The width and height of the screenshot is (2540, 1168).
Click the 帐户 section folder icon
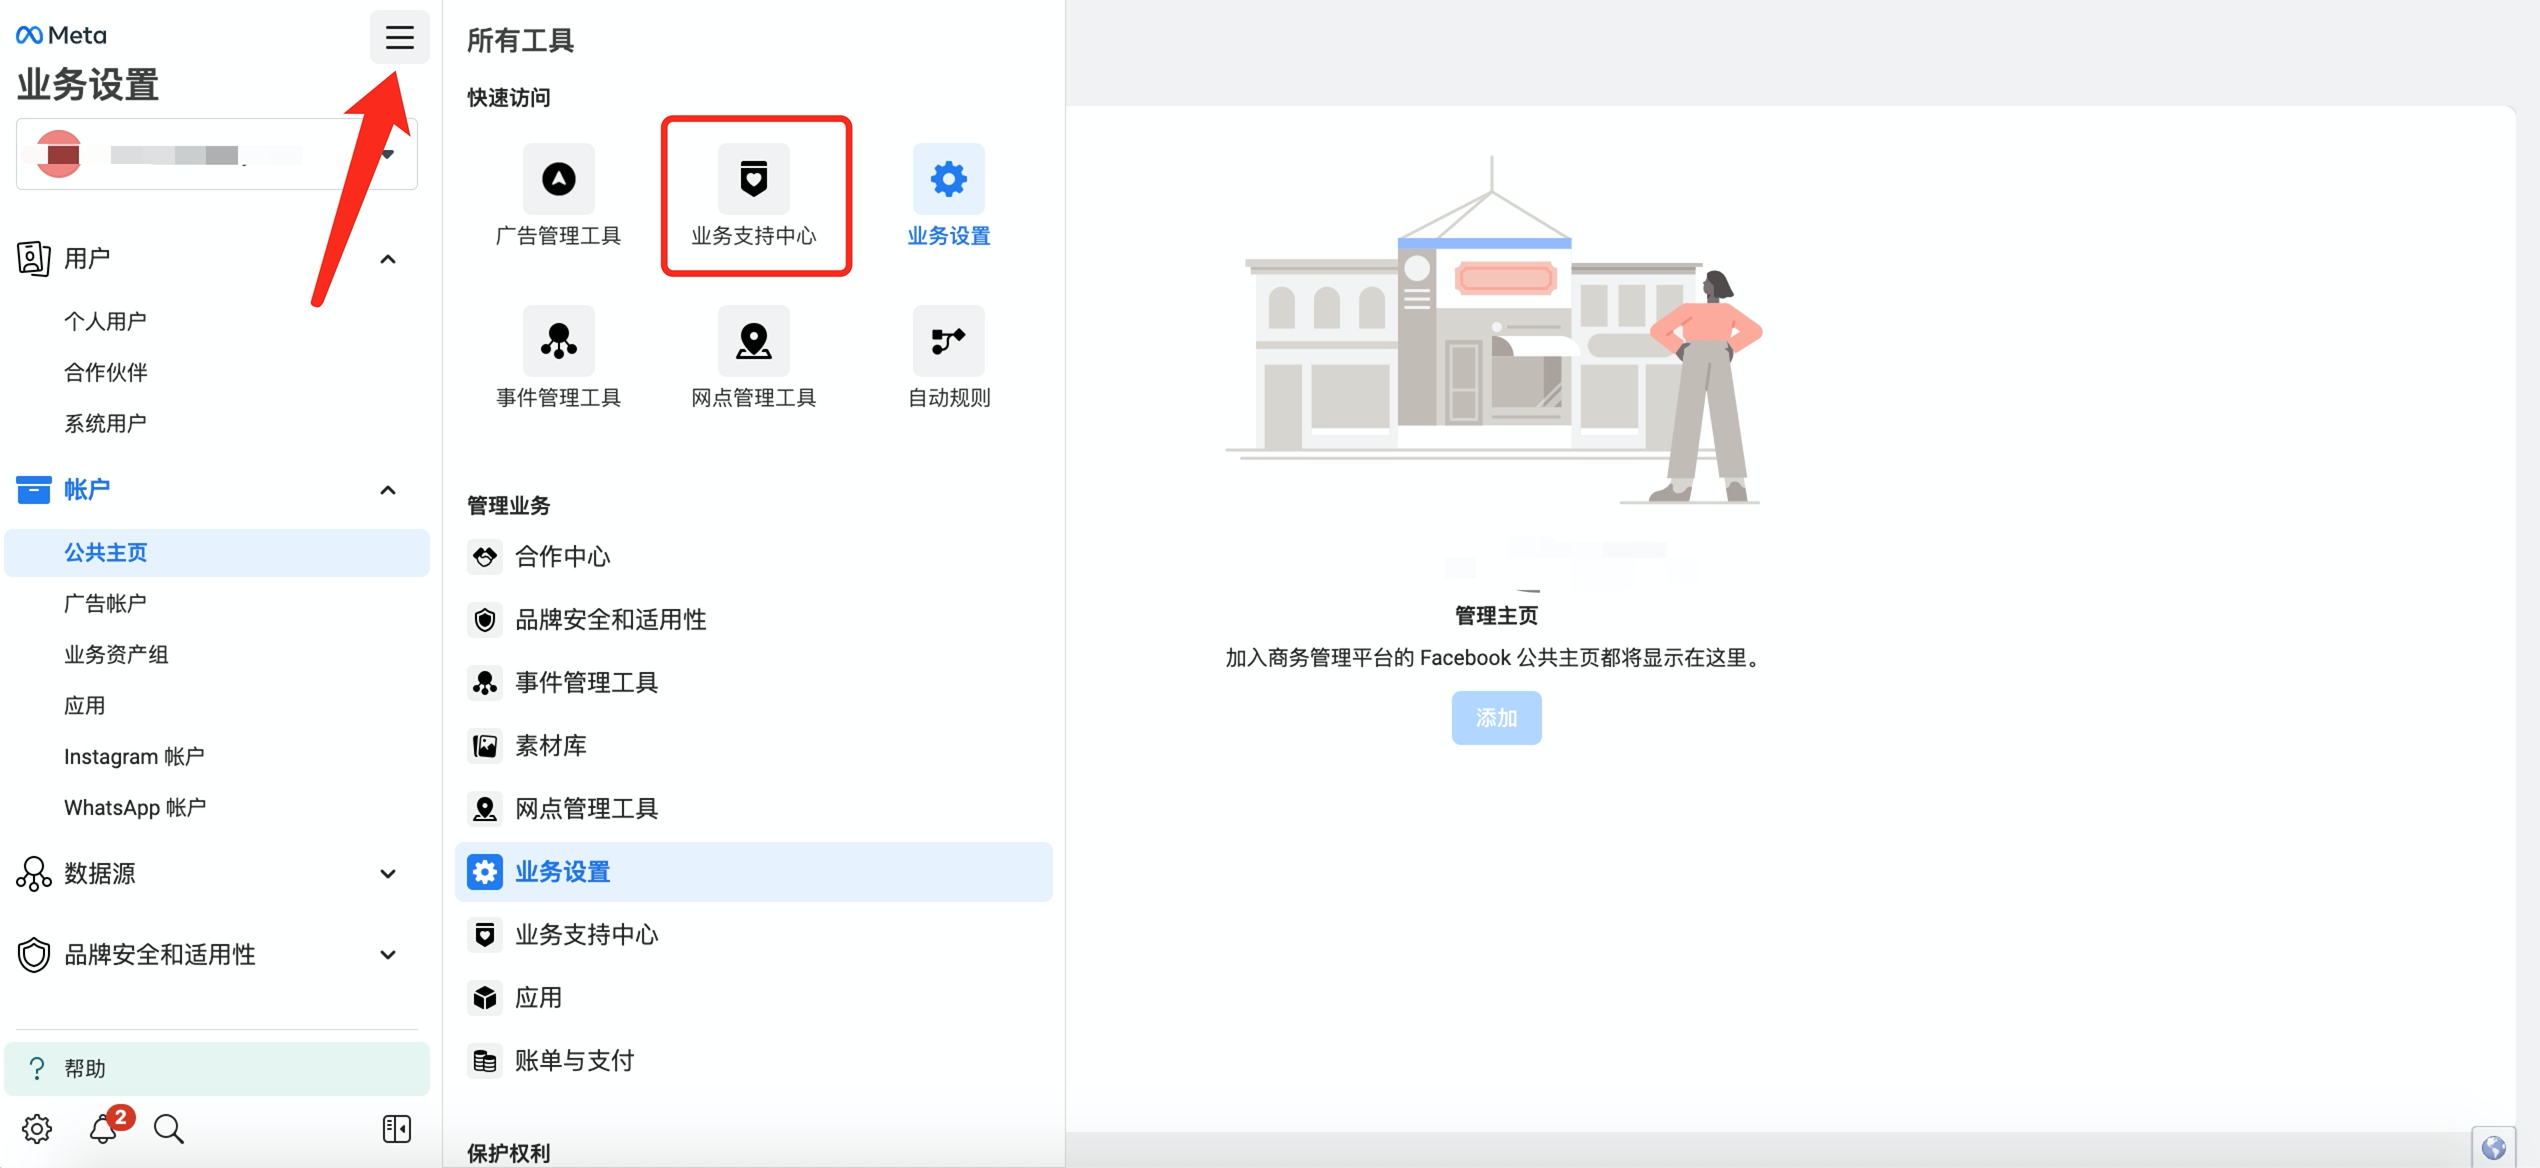pos(33,490)
